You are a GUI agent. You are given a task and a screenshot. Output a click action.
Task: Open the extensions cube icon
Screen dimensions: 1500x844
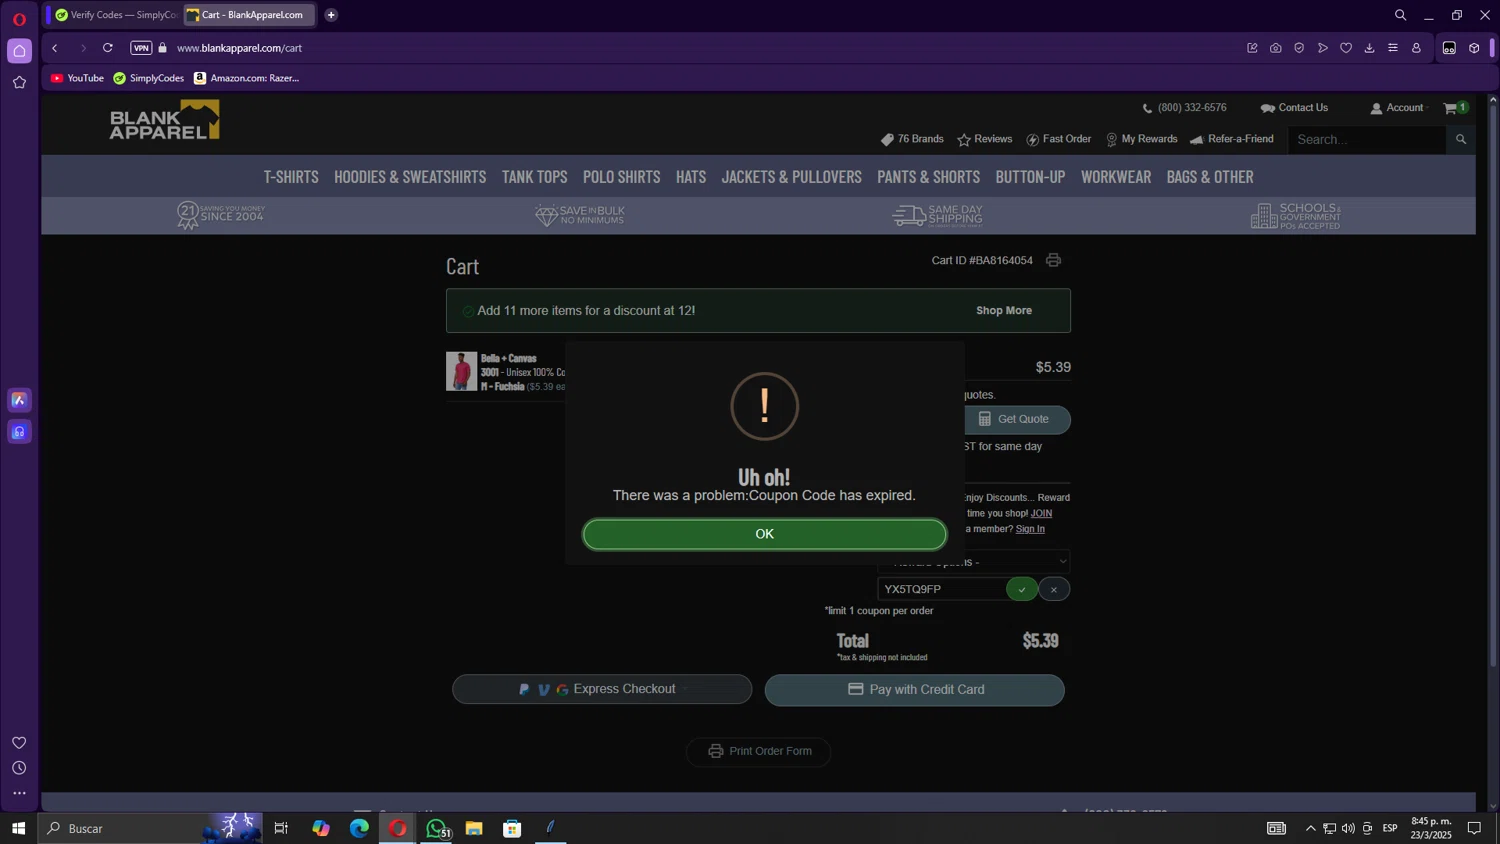[1474, 48]
